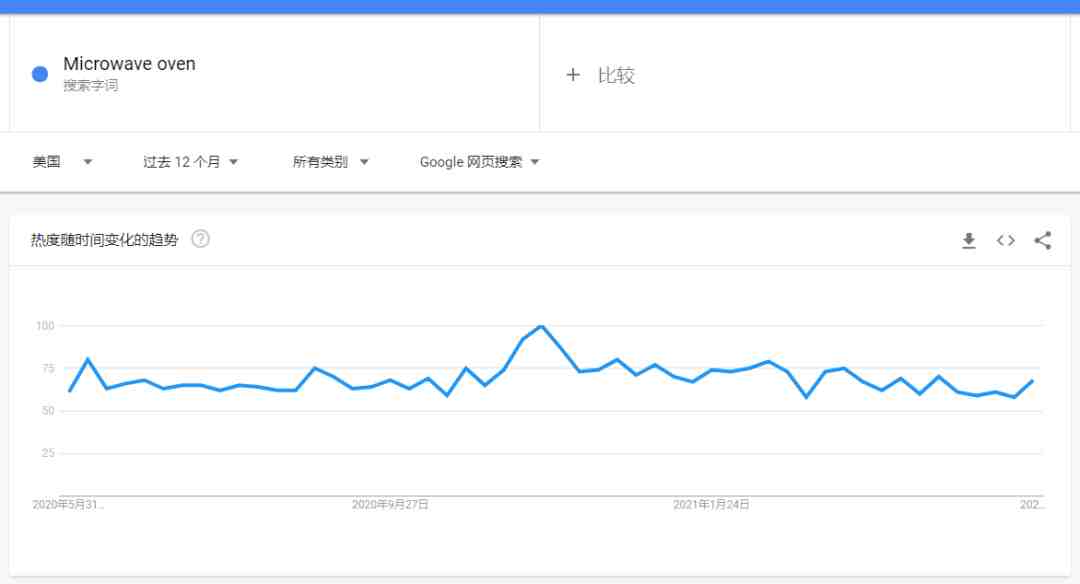This screenshot has width=1080, height=584.
Task: Click the 2021年1月24日 axis date label
Action: (711, 505)
